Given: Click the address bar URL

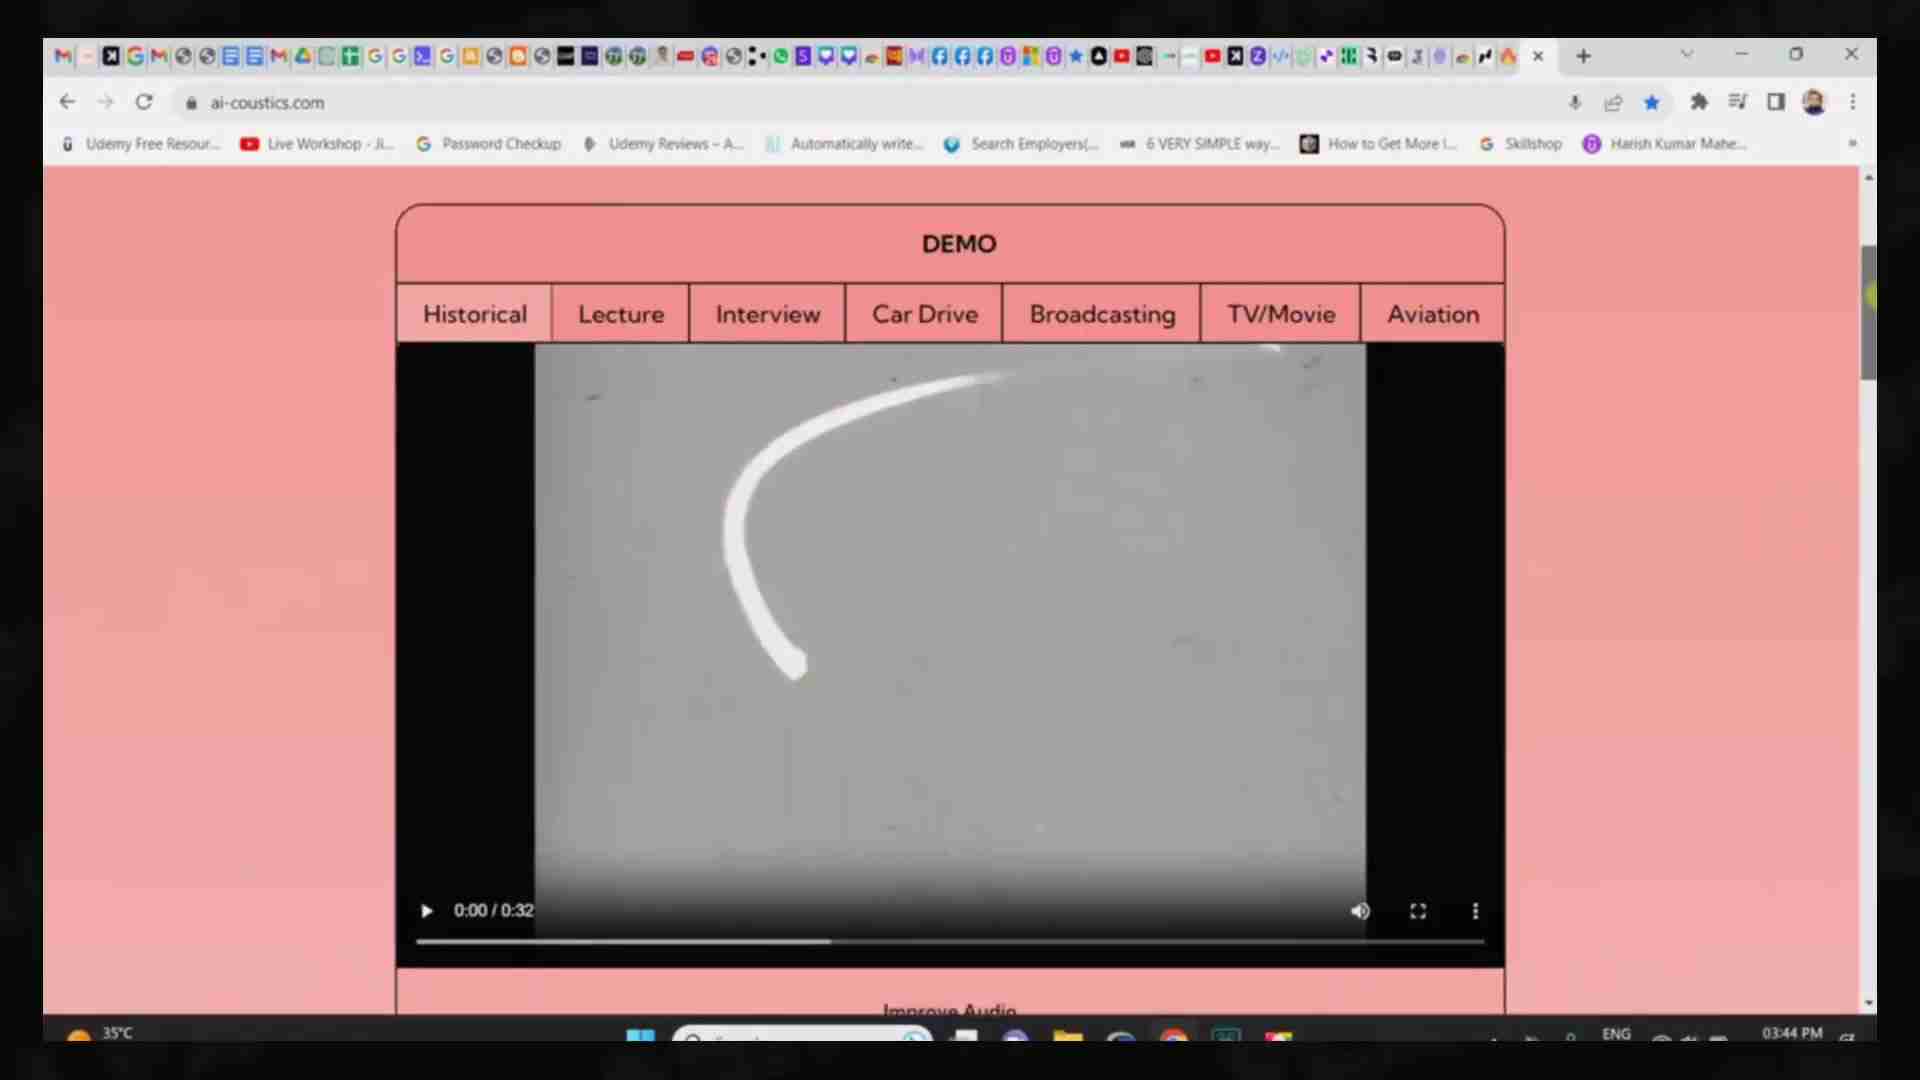Looking at the screenshot, I should click(x=267, y=102).
